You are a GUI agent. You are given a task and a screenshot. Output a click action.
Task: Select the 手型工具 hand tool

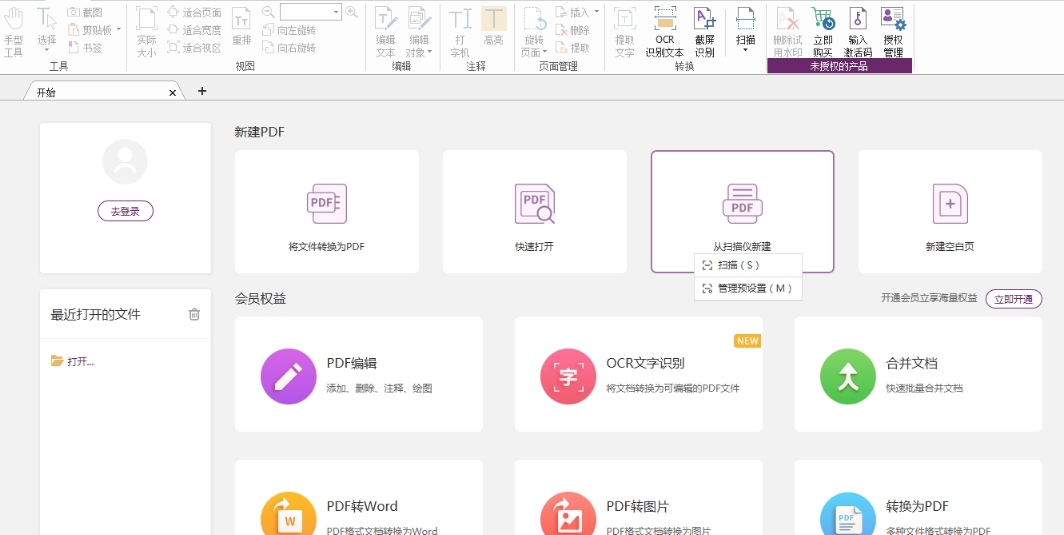coord(14,32)
